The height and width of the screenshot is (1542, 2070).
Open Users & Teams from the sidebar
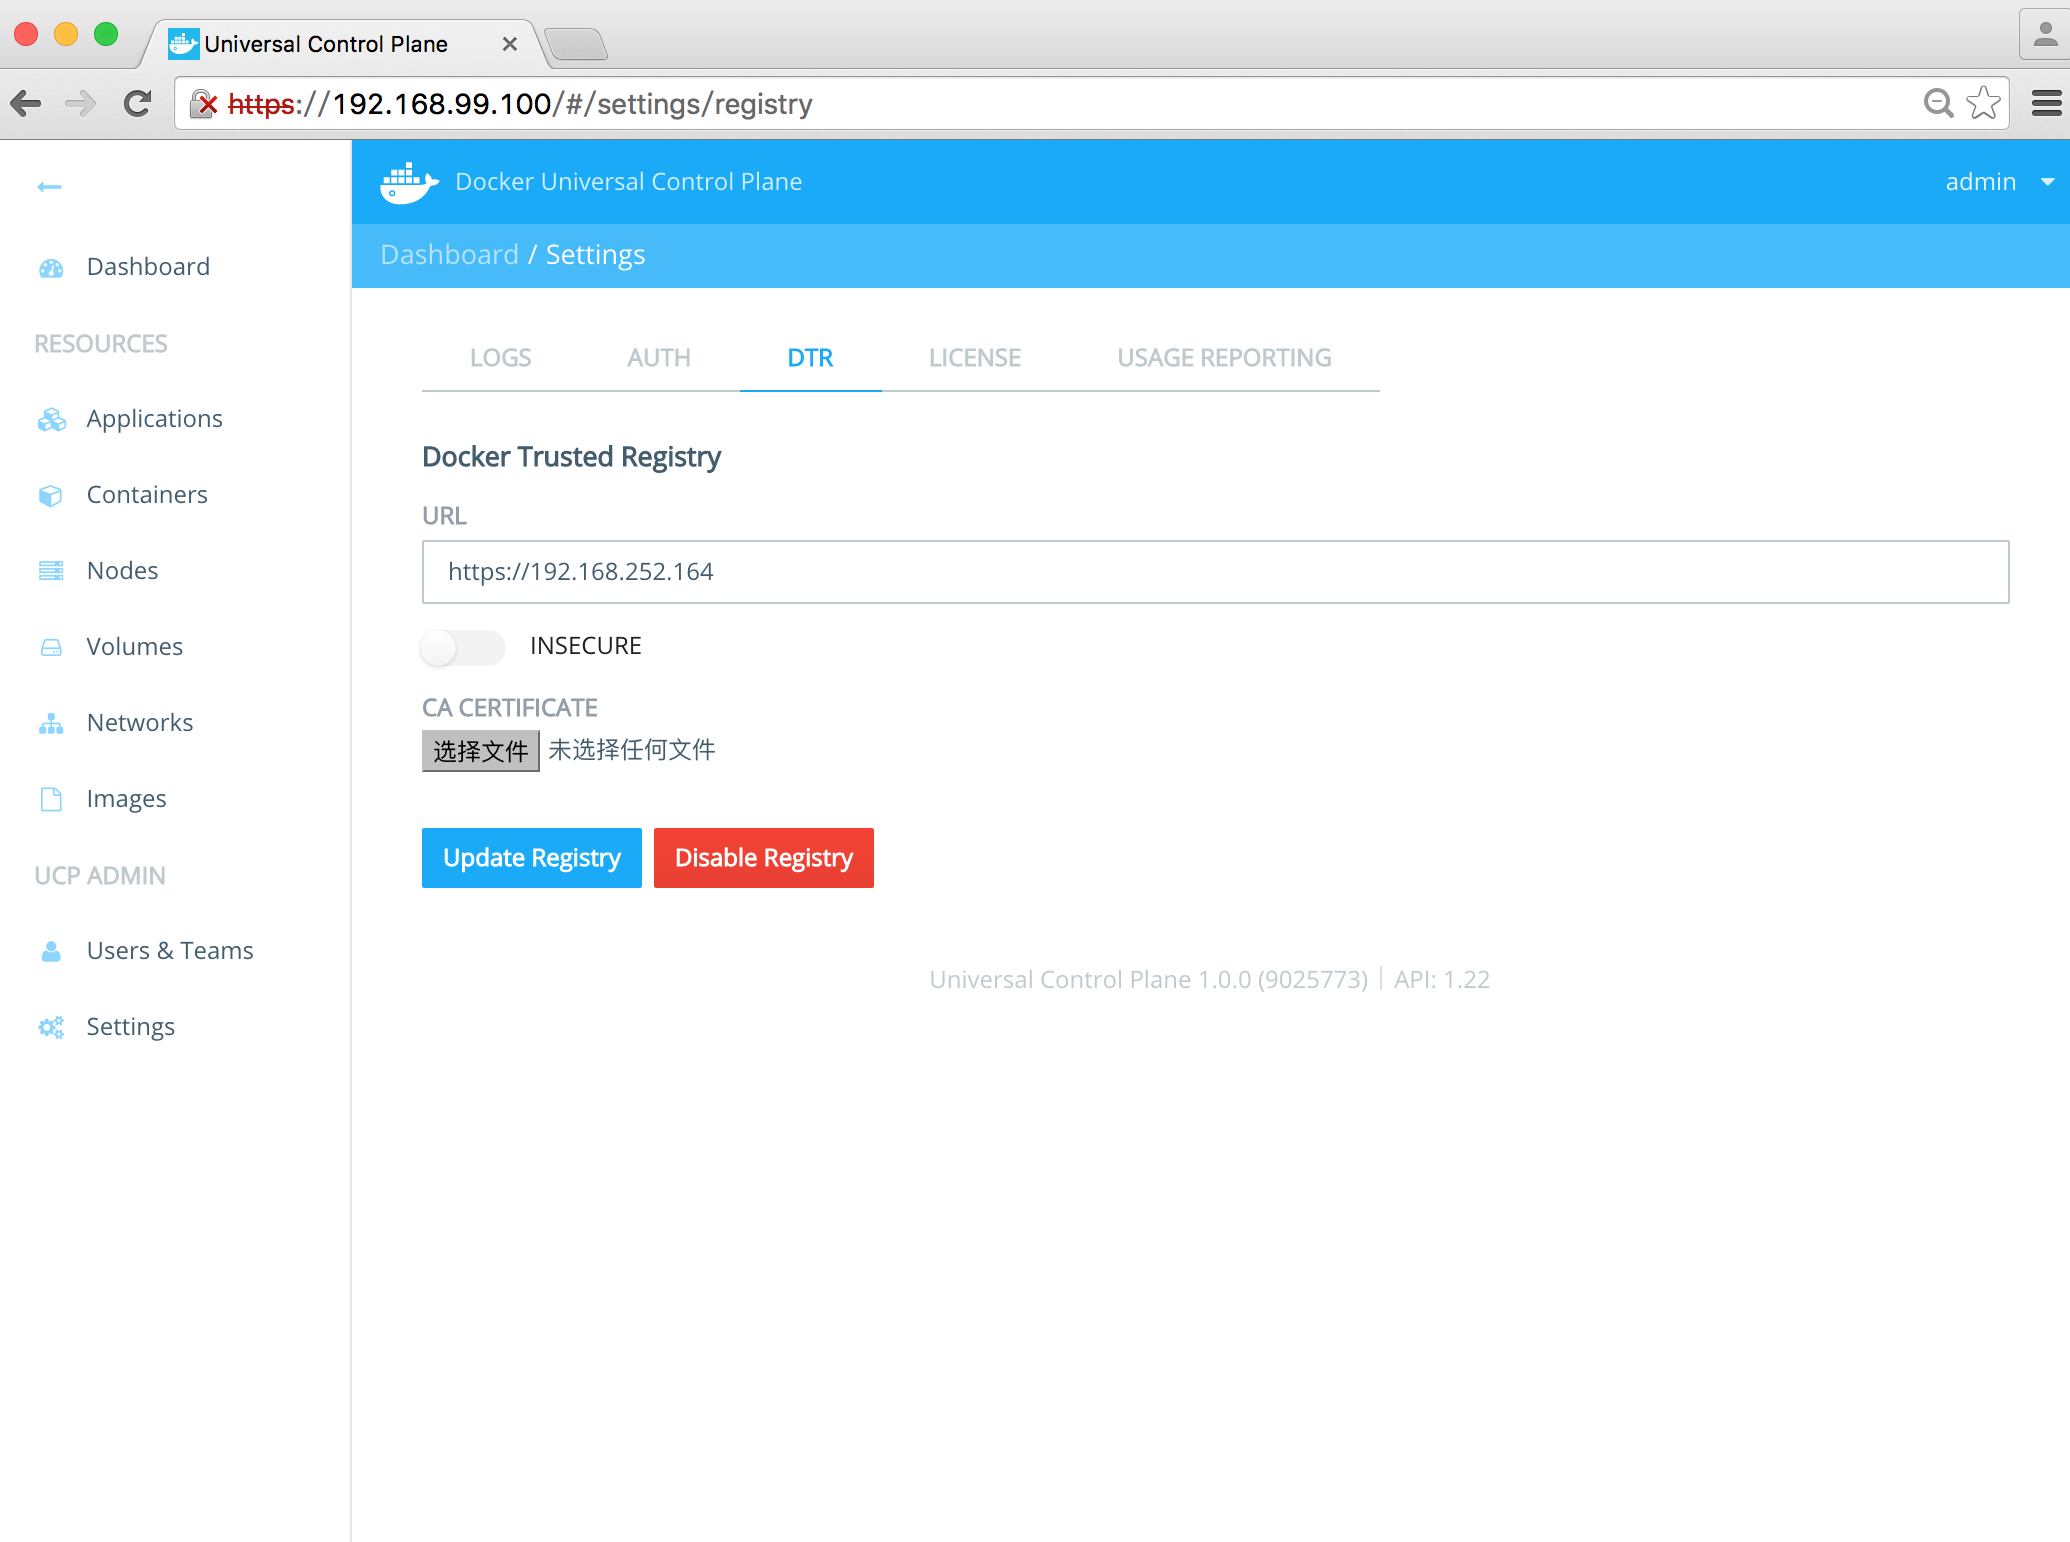(170, 951)
